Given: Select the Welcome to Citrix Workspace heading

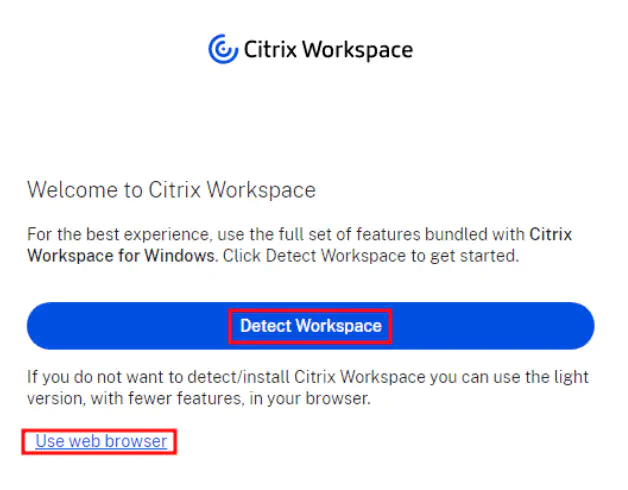Looking at the screenshot, I should [171, 190].
